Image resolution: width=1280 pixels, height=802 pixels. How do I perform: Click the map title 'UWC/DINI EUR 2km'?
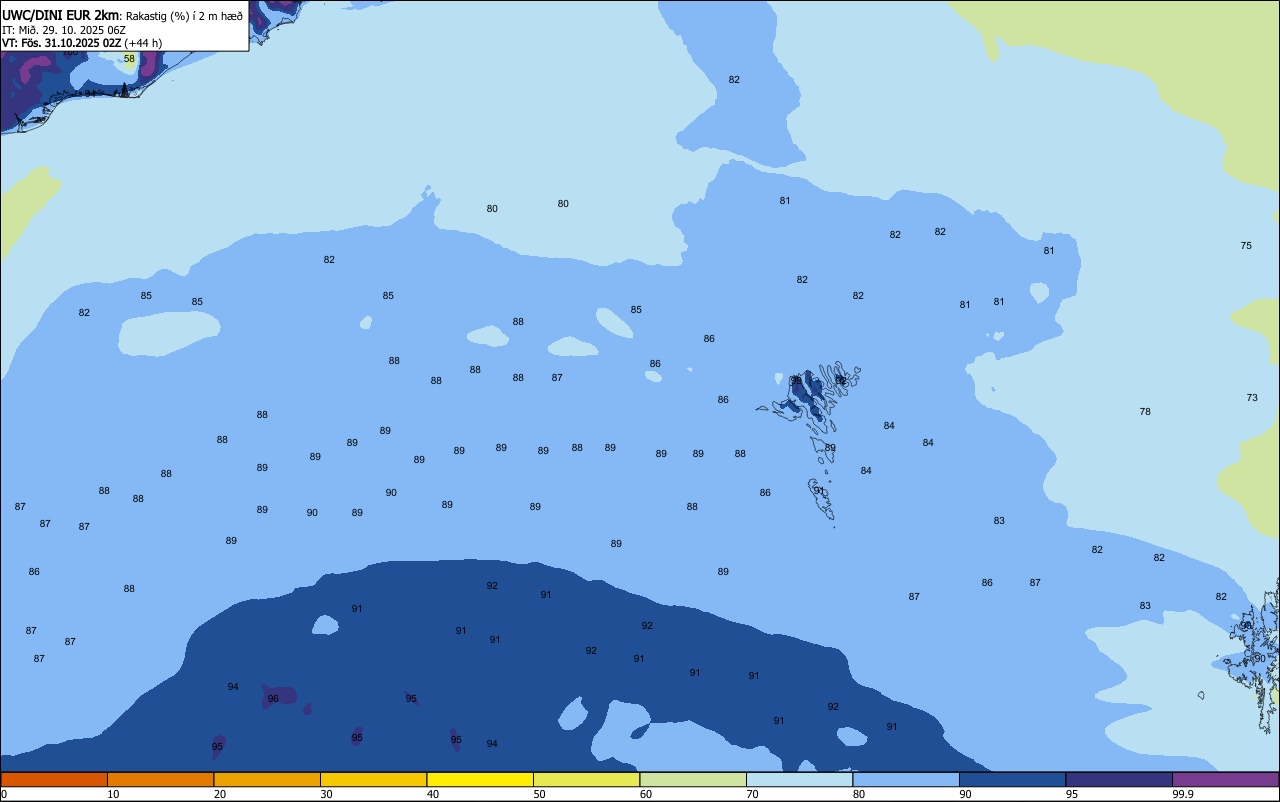(60, 14)
